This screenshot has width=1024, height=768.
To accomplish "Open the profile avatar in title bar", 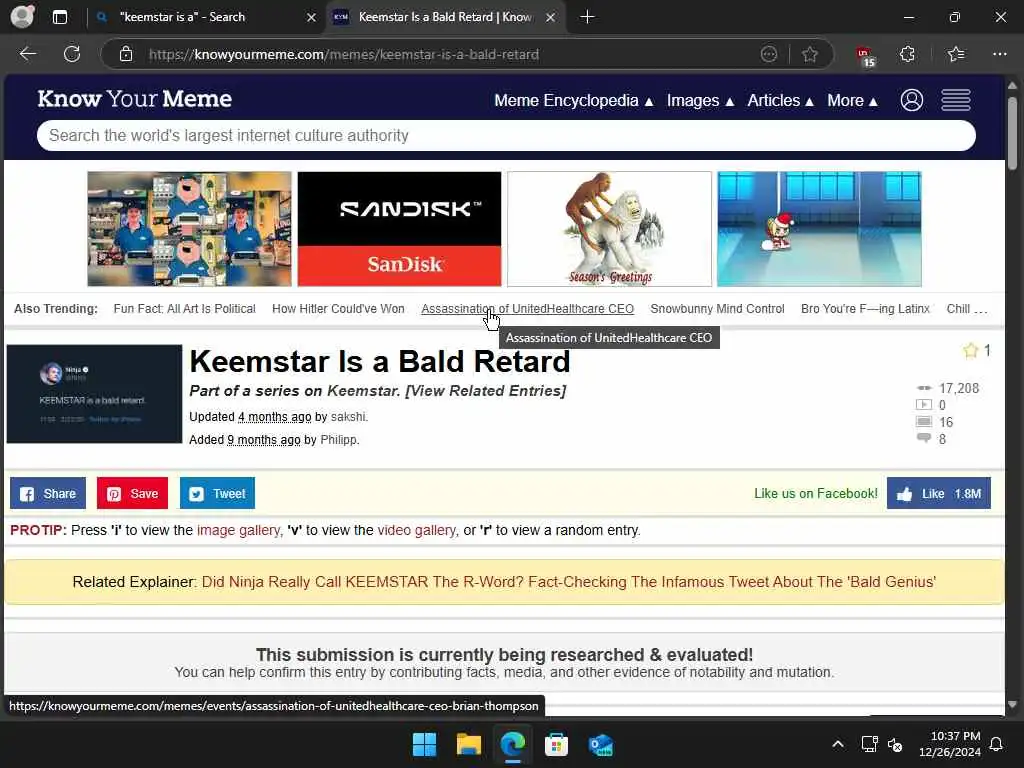I will point(22,16).
